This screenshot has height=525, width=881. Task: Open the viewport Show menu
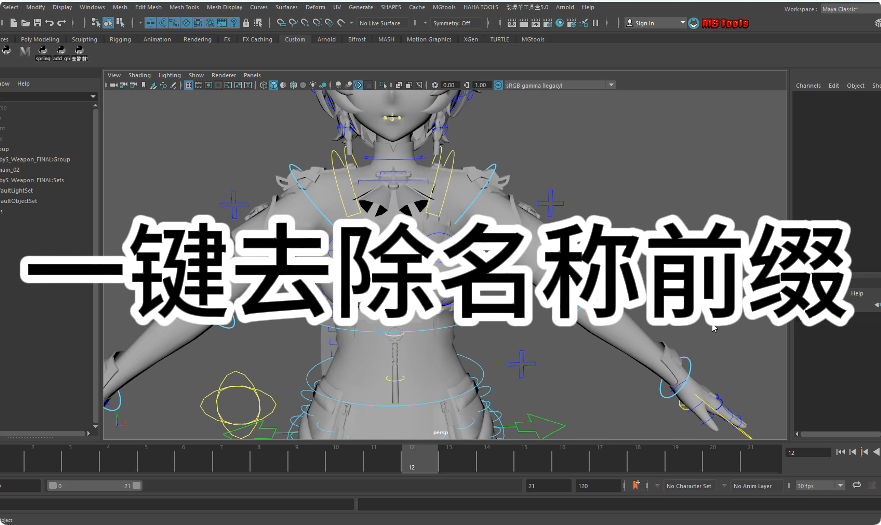(196, 75)
